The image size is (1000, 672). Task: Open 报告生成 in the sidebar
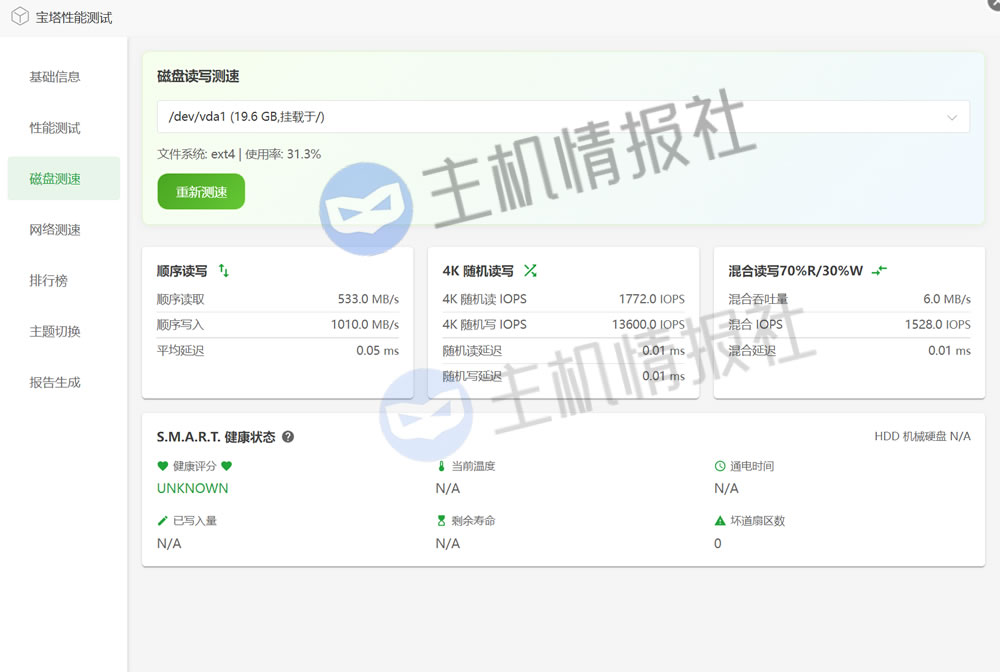pyautogui.click(x=55, y=382)
